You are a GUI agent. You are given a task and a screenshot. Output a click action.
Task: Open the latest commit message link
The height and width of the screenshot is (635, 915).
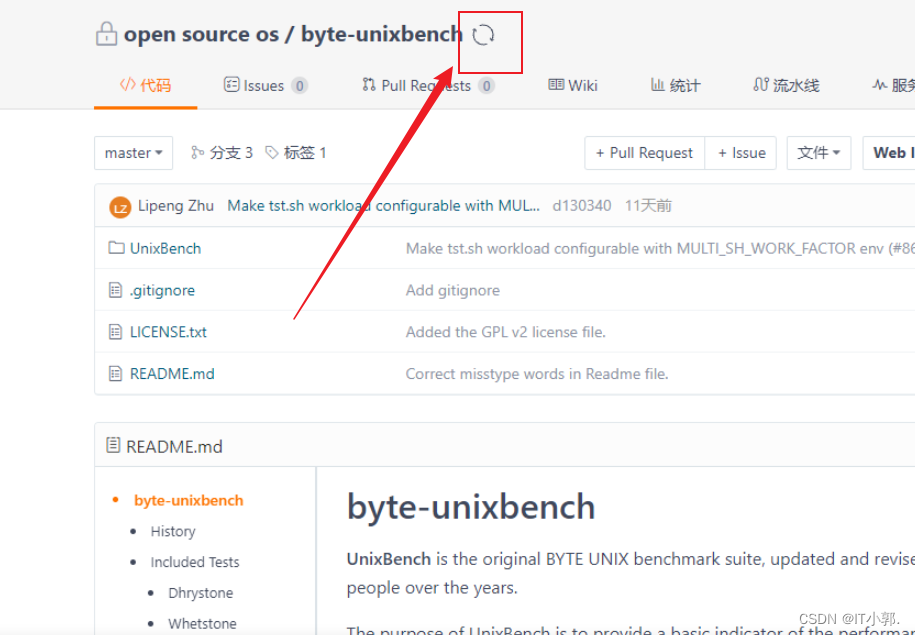click(383, 206)
